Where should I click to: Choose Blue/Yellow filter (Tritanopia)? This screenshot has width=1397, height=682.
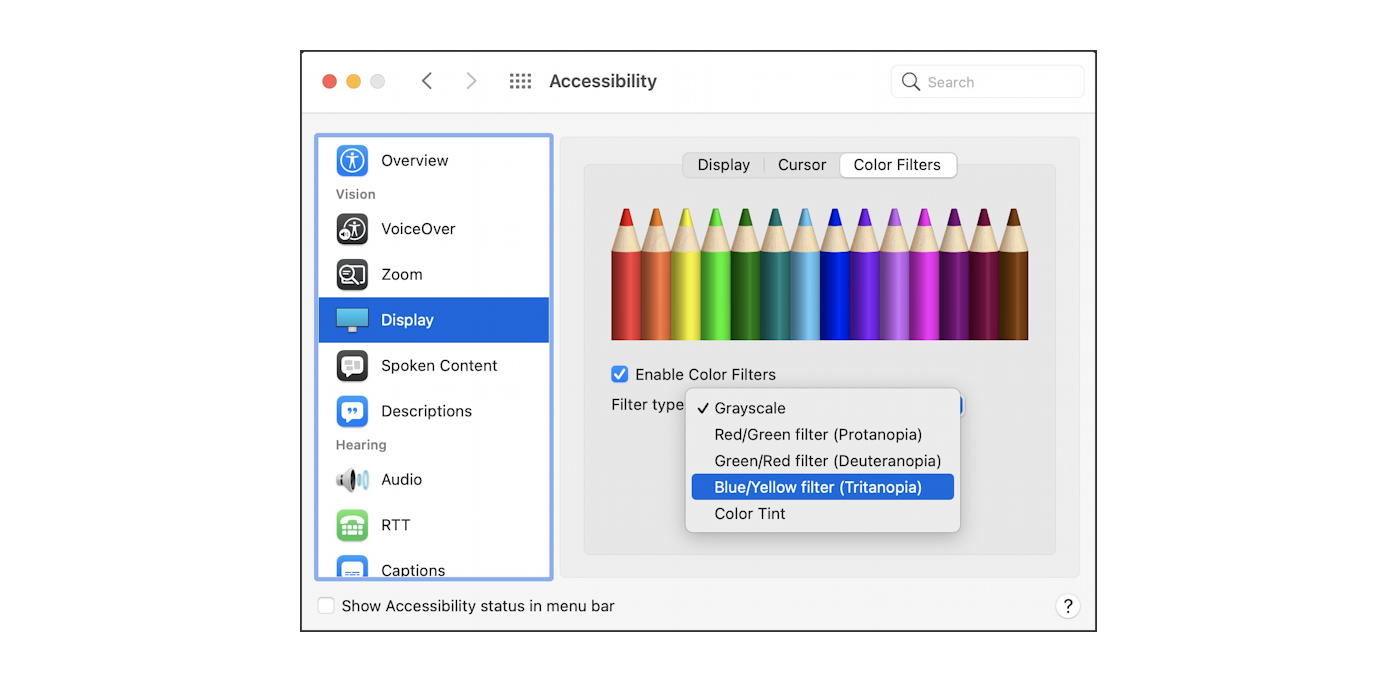(x=822, y=486)
